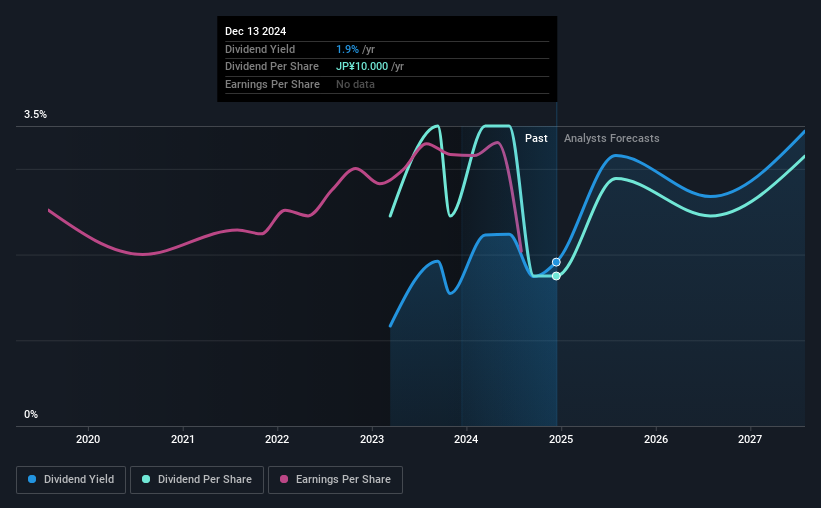Click the Analysts Forecasts label
Viewport: 821px width, 508px height.
pyautogui.click(x=612, y=138)
